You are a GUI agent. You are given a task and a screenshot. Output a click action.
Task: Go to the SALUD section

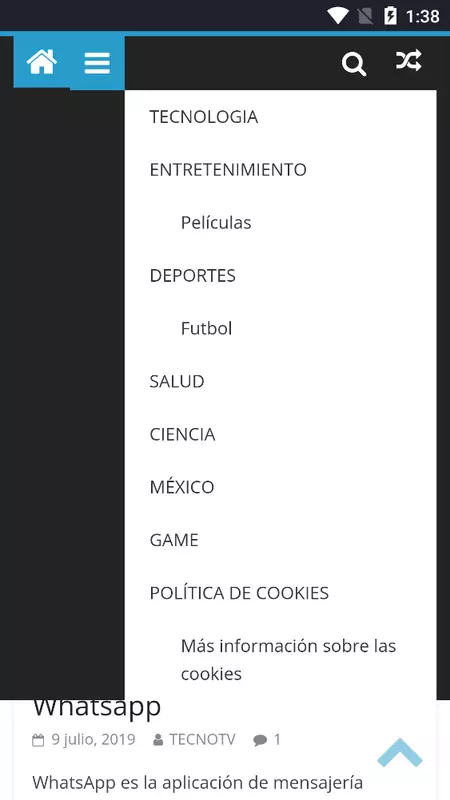[x=177, y=381]
